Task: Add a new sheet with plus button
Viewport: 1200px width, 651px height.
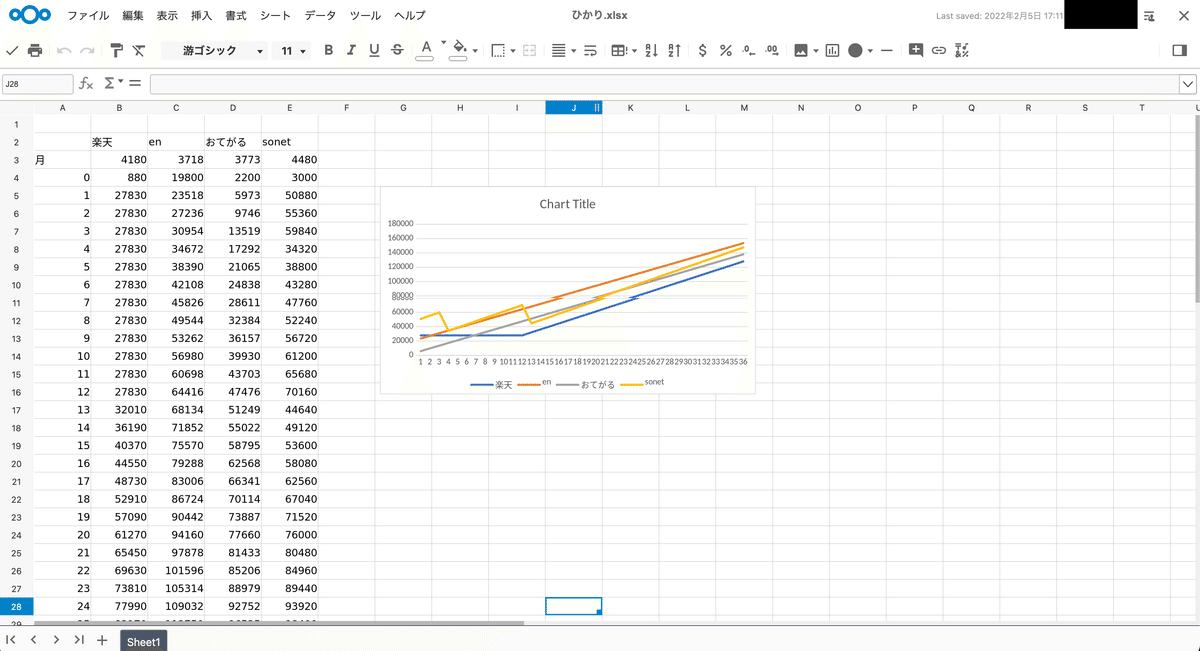Action: click(101, 640)
